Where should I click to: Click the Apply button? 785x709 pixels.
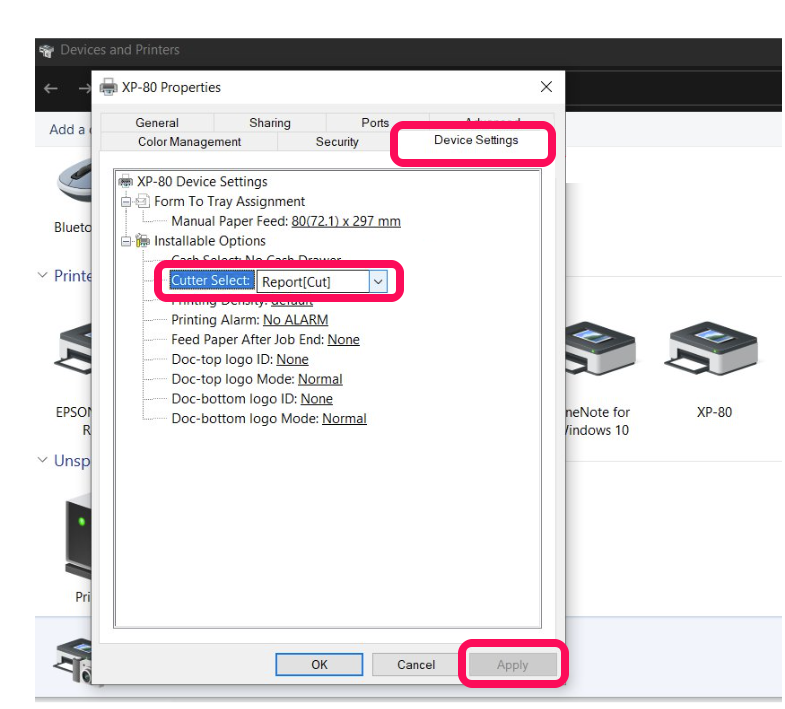click(512, 665)
